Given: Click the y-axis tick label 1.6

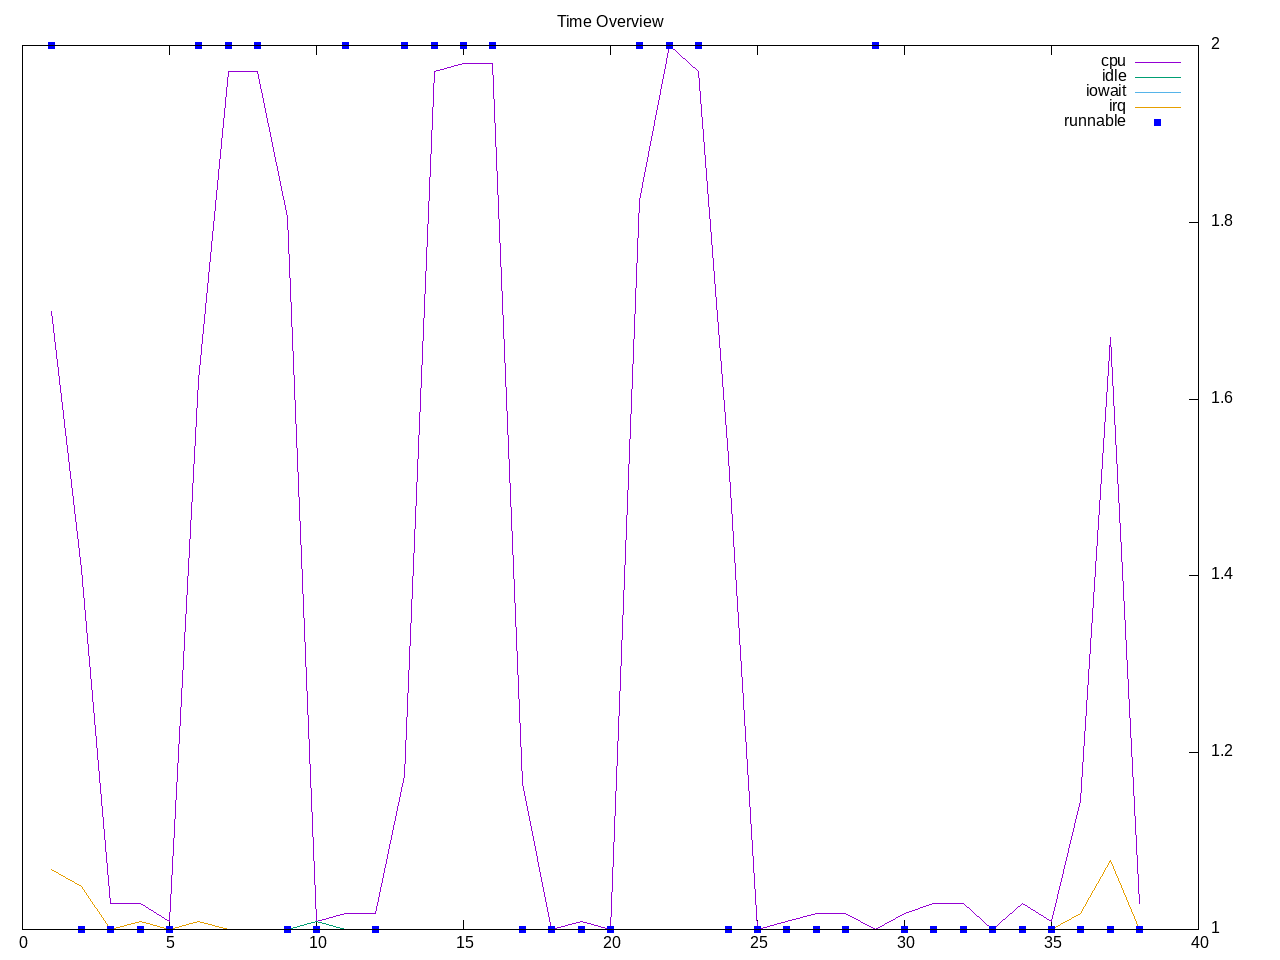Looking at the screenshot, I should (x=1222, y=398).
